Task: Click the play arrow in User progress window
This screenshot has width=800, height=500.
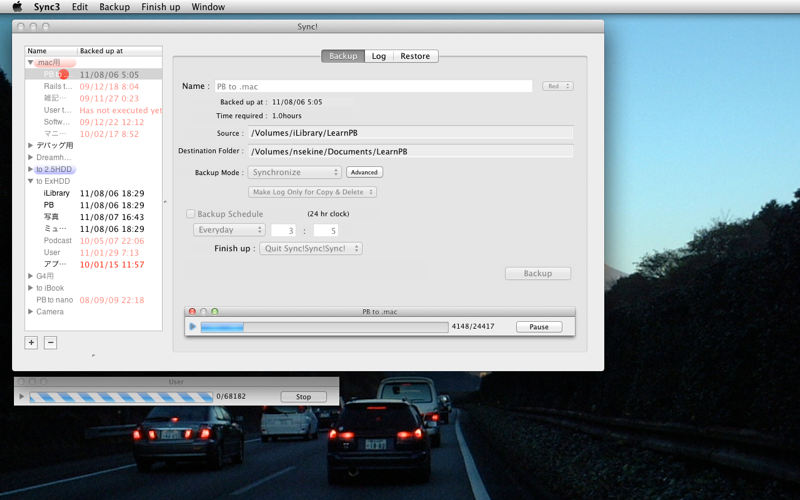Action: (21, 396)
